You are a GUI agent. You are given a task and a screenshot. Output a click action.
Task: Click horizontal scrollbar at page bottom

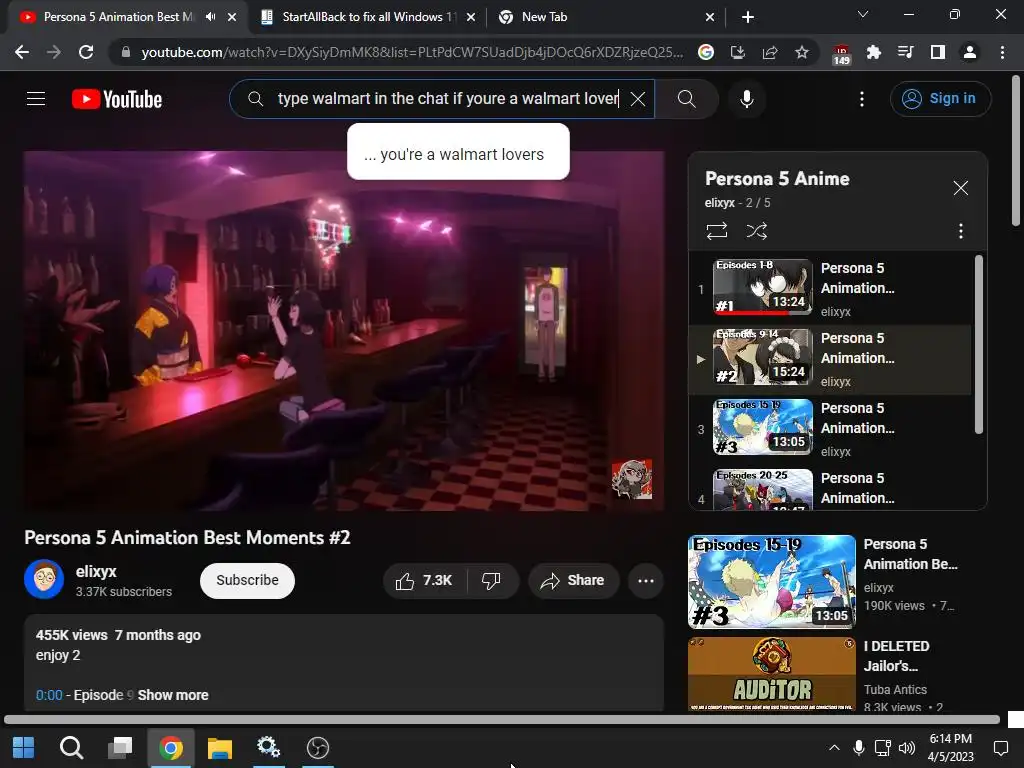click(502, 720)
